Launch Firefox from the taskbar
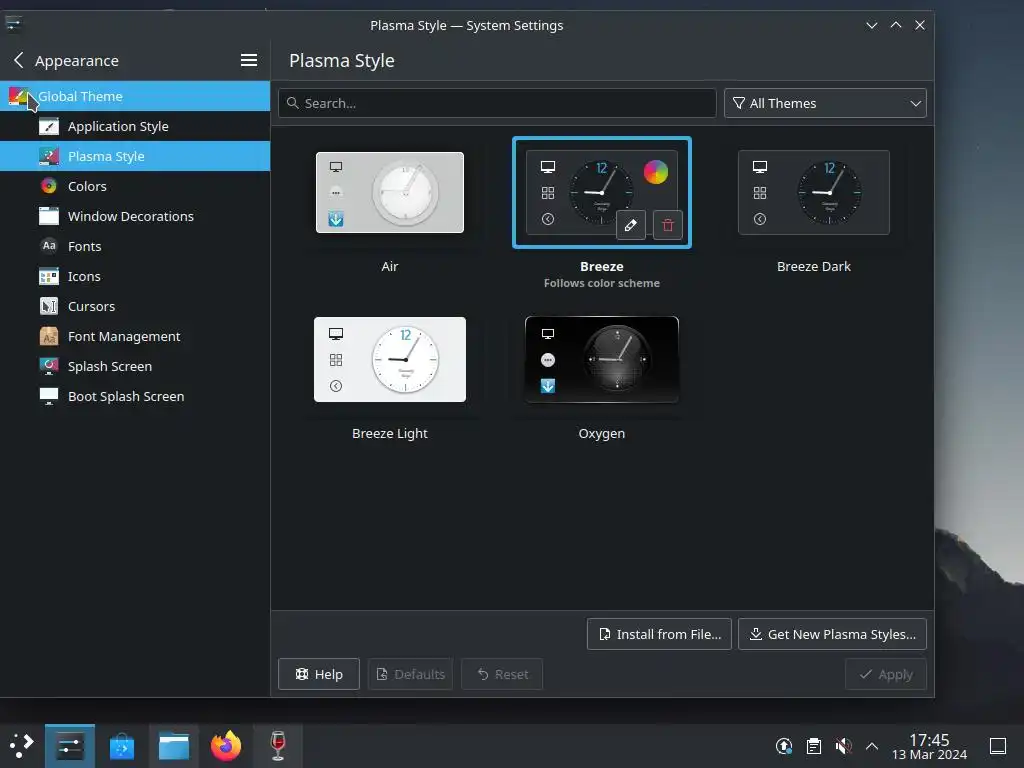This screenshot has width=1024, height=768. click(x=226, y=746)
